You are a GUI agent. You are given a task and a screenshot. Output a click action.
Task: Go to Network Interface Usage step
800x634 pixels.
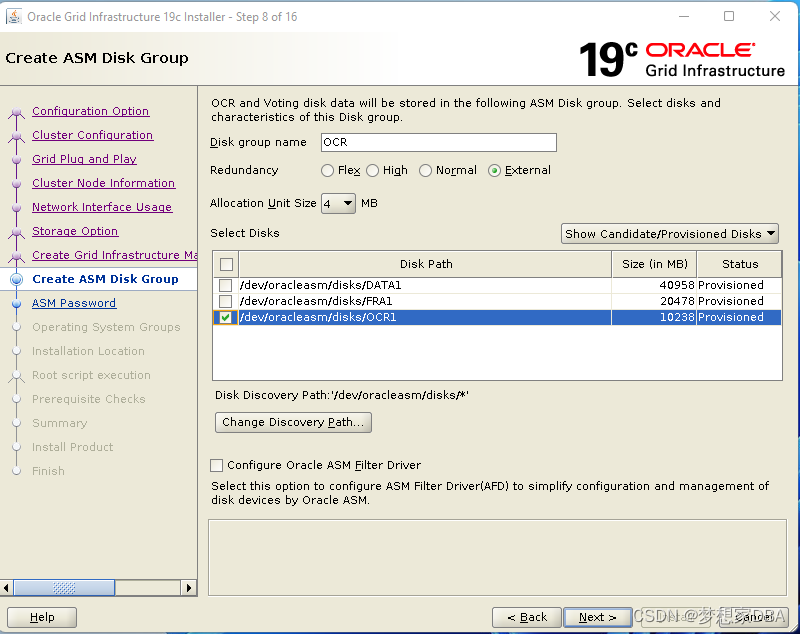pos(102,207)
